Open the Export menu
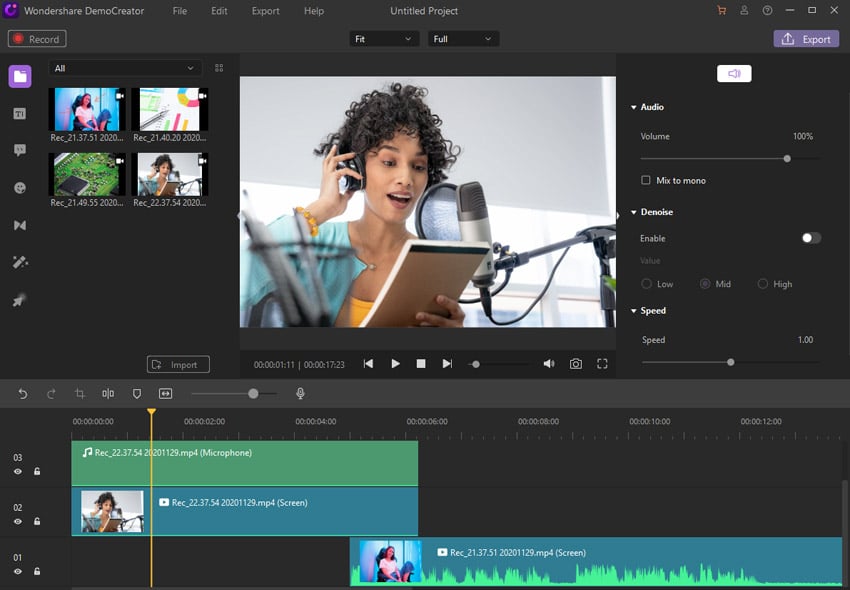 (265, 11)
